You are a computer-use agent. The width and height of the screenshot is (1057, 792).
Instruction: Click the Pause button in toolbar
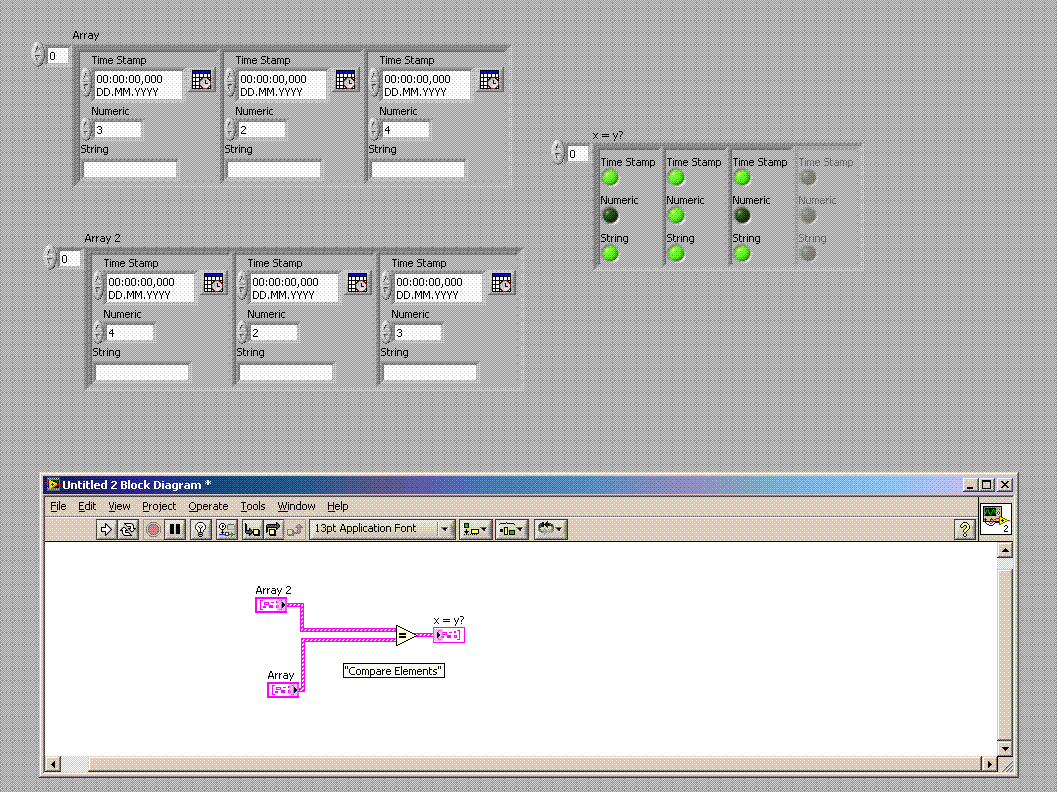[x=175, y=529]
